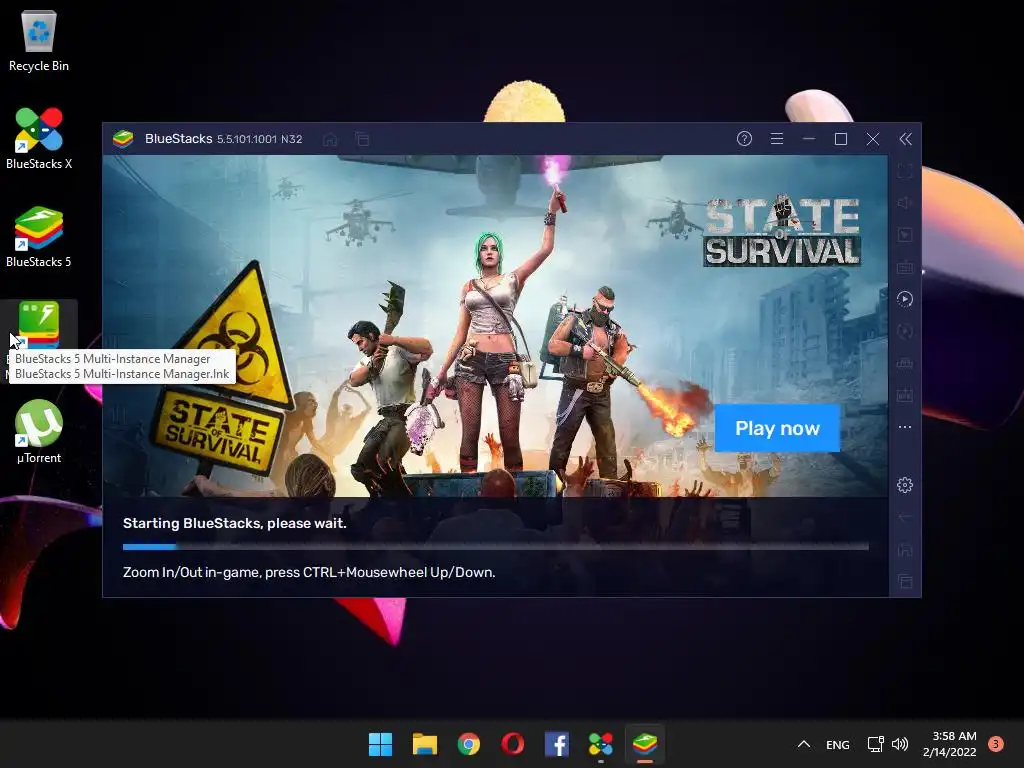Click the version text '5.5.101.1001 N32'

259,139
